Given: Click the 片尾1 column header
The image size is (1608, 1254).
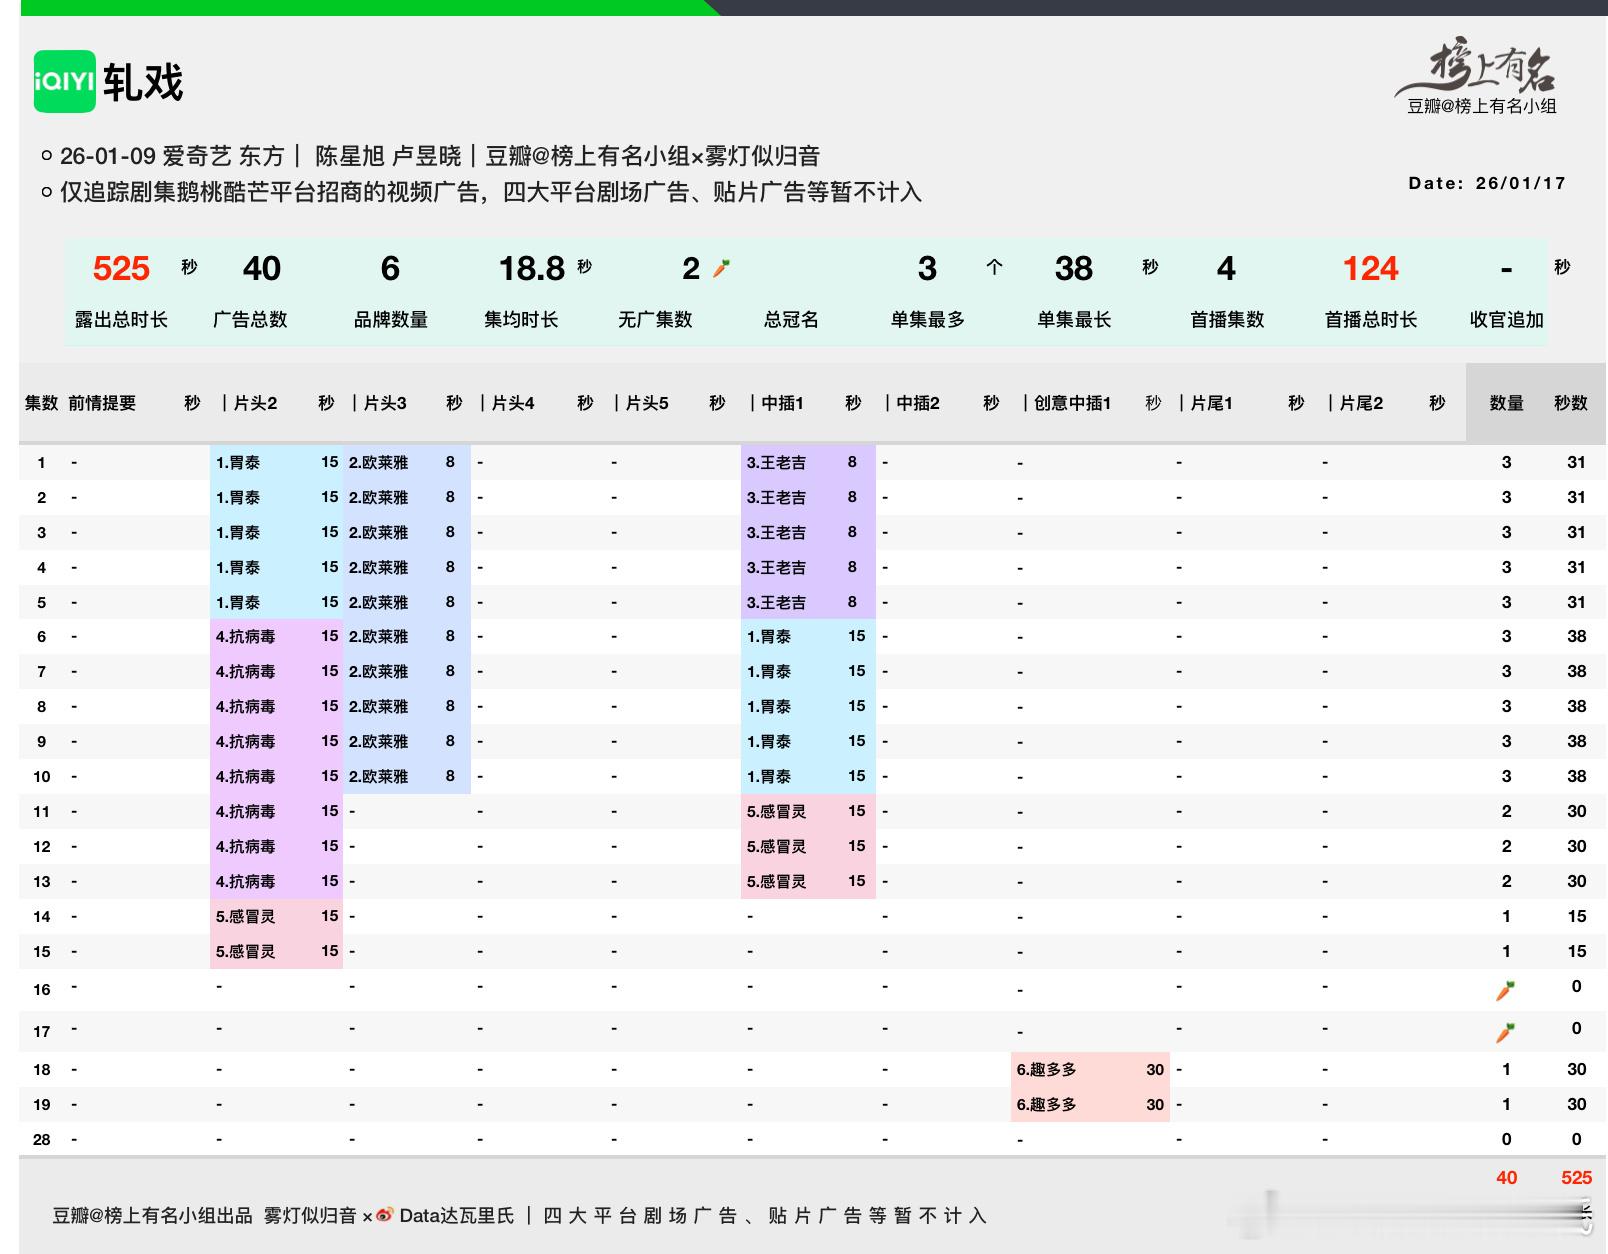Looking at the screenshot, I should click(x=1212, y=403).
